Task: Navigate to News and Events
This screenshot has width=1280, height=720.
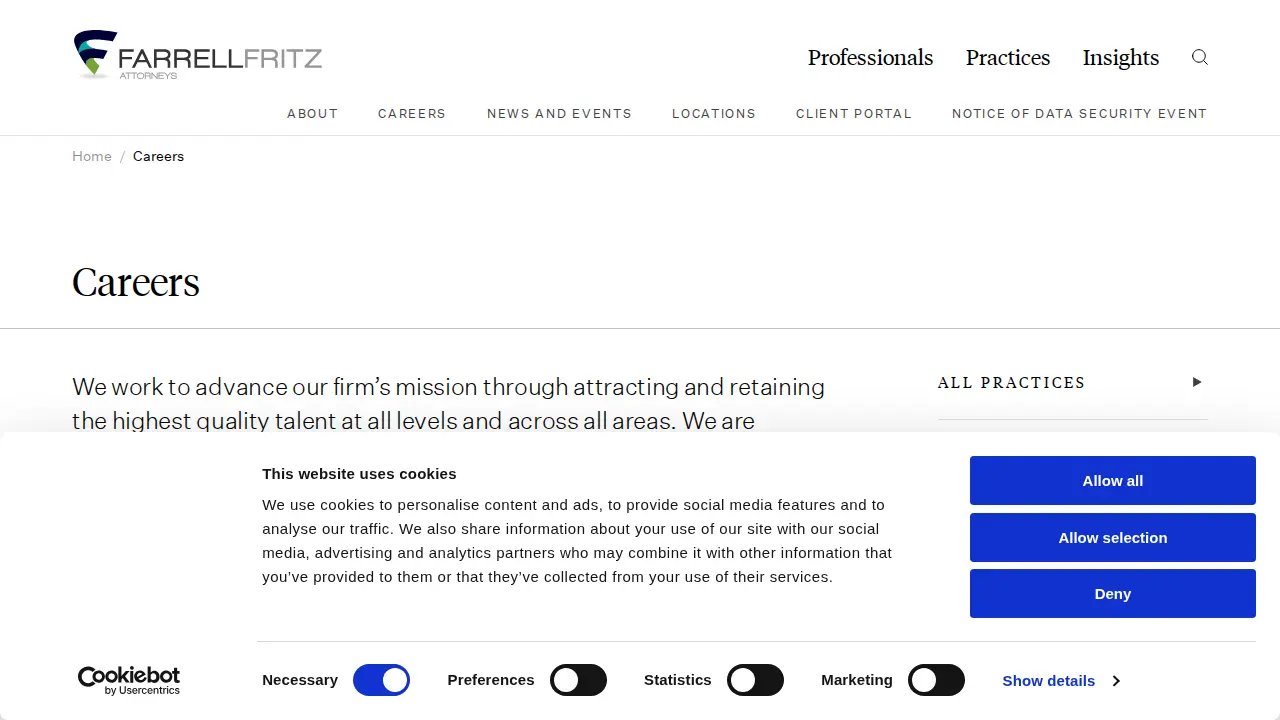Action: tap(559, 114)
